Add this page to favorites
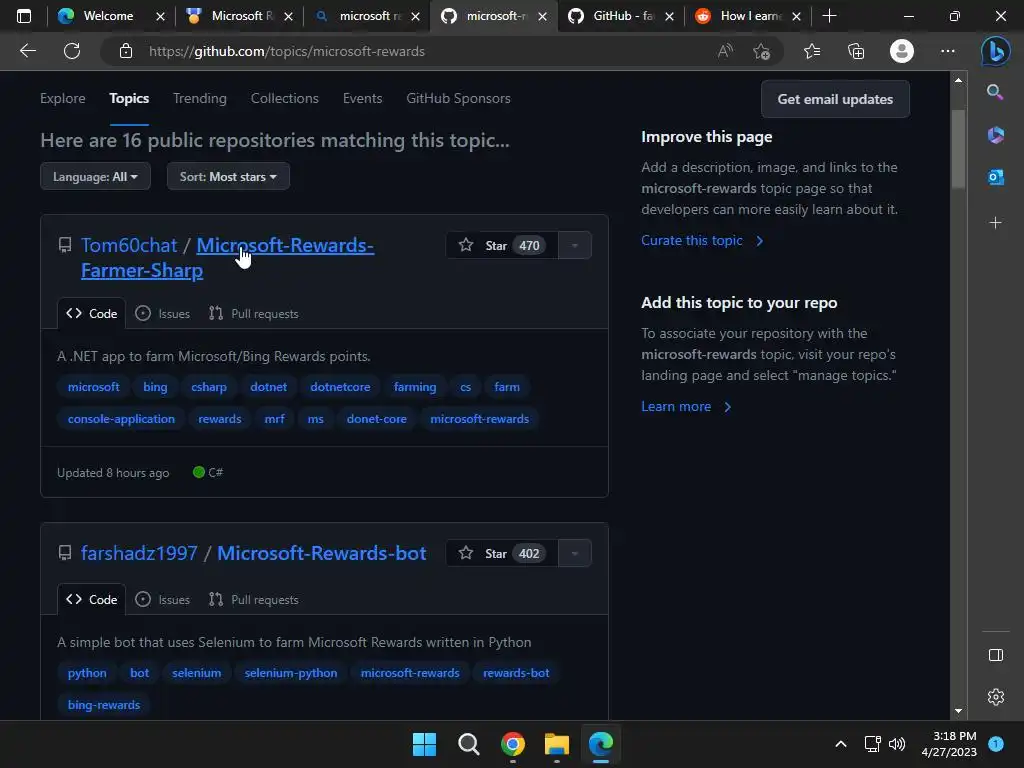This screenshot has width=1024, height=768. pyautogui.click(x=761, y=51)
